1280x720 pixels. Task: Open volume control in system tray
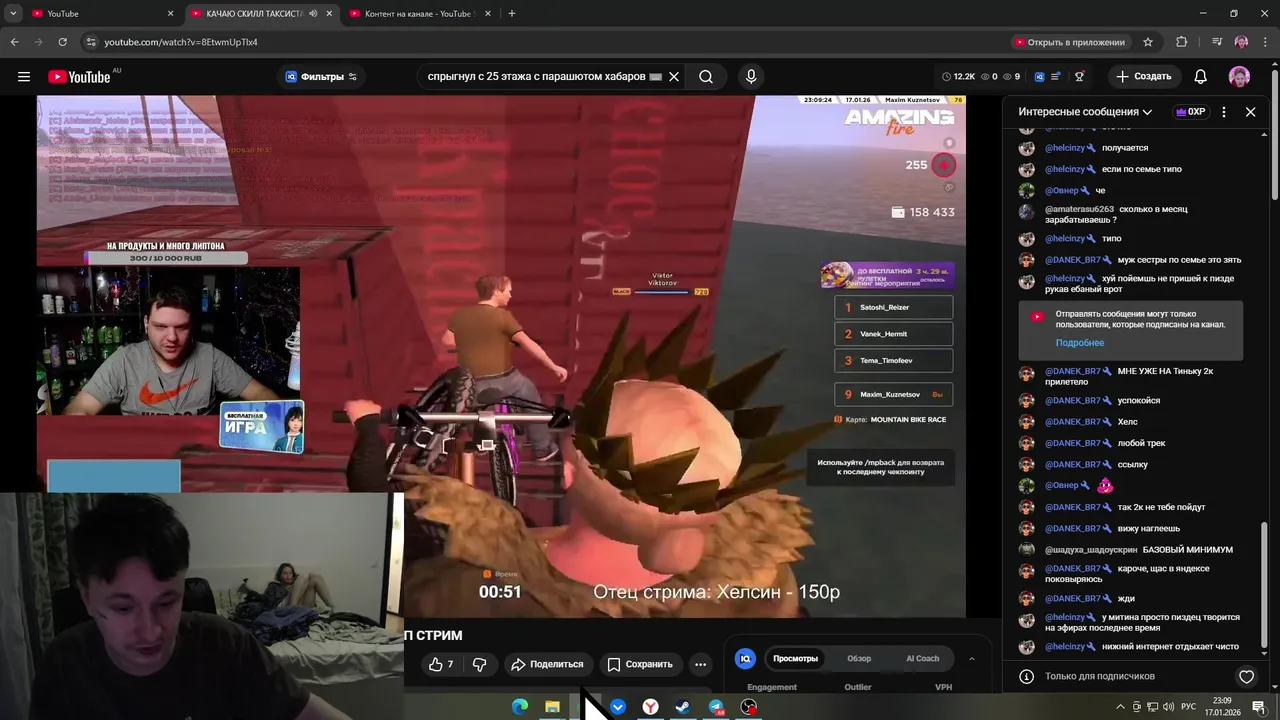(x=1169, y=707)
